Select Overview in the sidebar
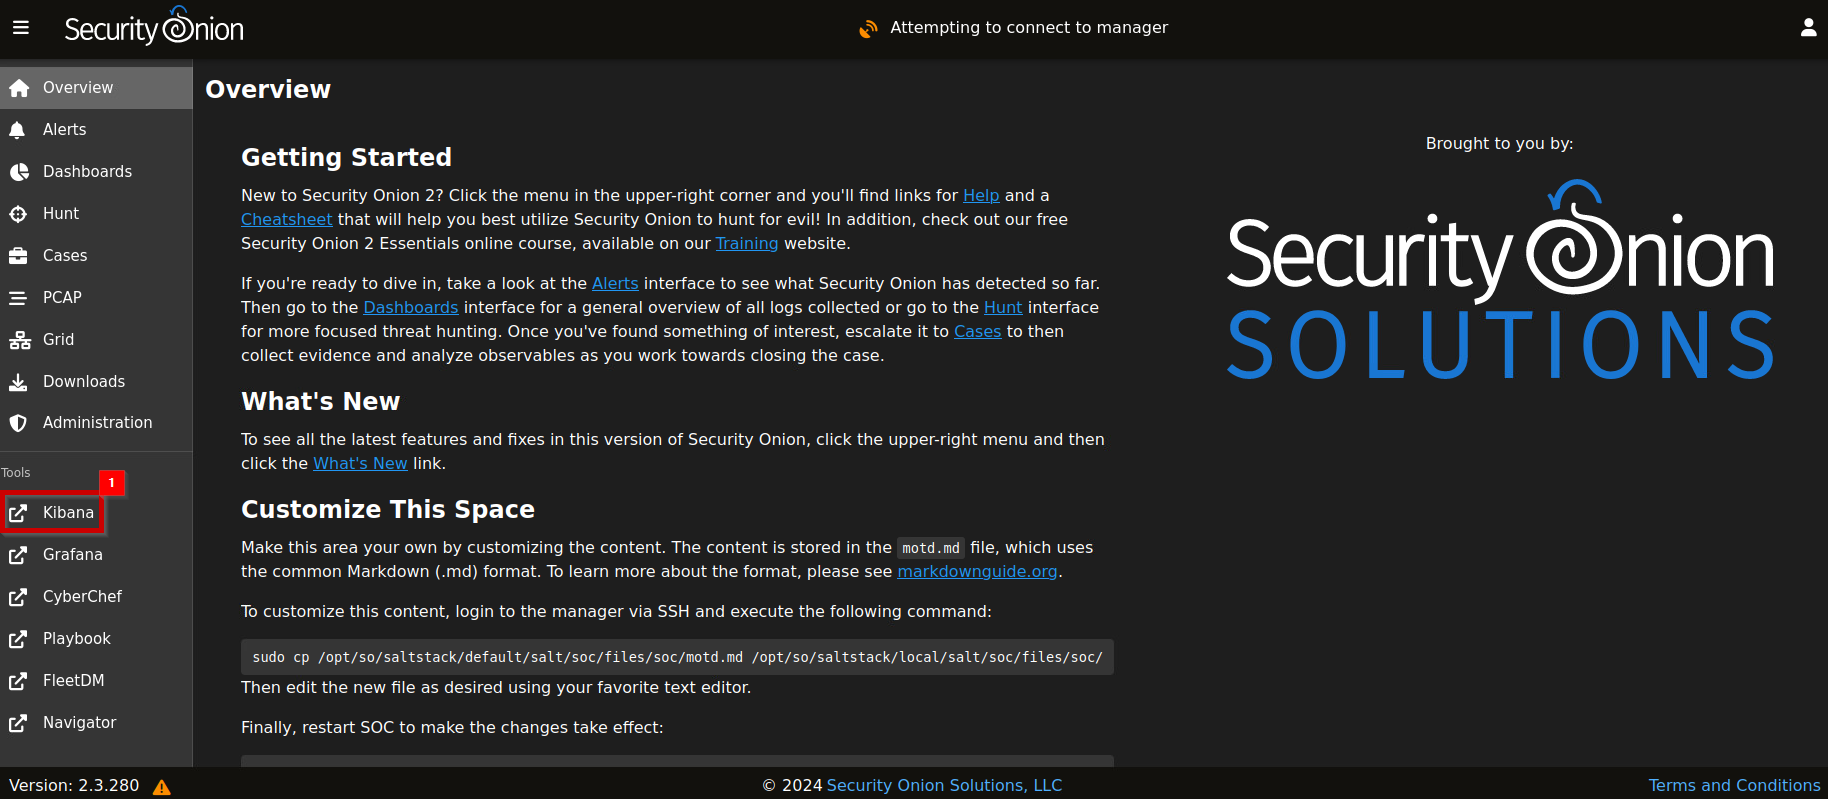Image resolution: width=1828 pixels, height=799 pixels. [x=78, y=88]
